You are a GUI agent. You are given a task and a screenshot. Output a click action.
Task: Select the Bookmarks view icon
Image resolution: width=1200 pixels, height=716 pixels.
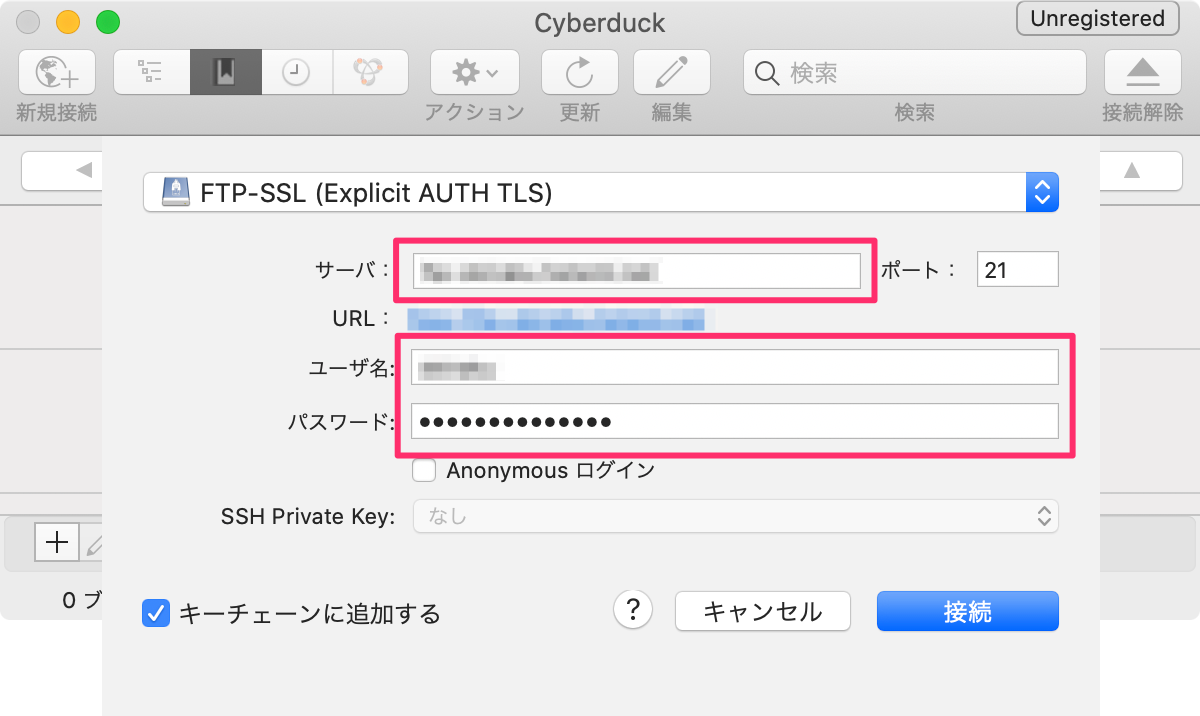(x=225, y=72)
